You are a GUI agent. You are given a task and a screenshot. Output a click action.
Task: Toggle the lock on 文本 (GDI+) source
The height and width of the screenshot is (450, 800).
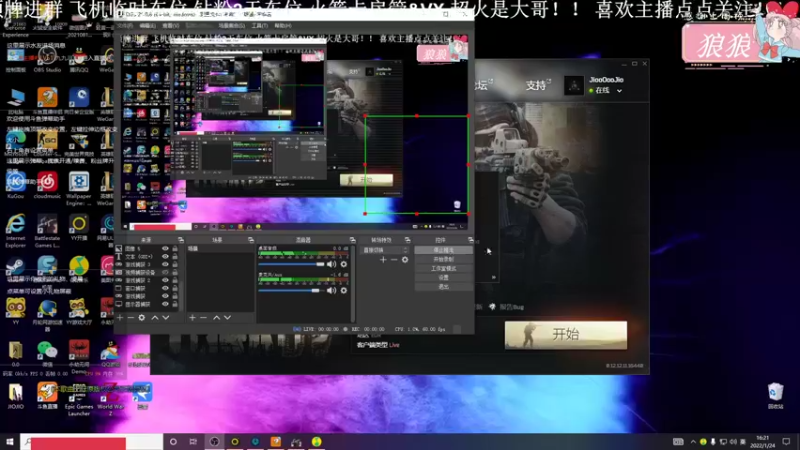pyautogui.click(x=174, y=257)
